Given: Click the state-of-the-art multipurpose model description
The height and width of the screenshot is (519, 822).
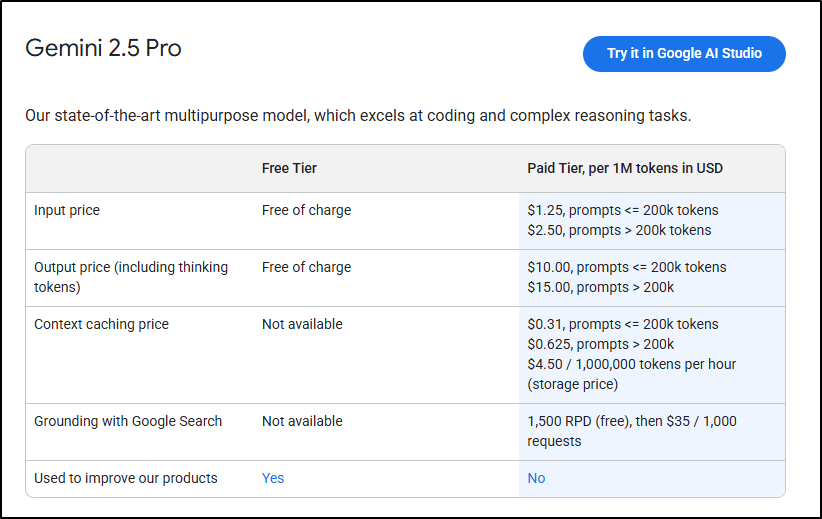Looking at the screenshot, I should pyautogui.click(x=358, y=115).
